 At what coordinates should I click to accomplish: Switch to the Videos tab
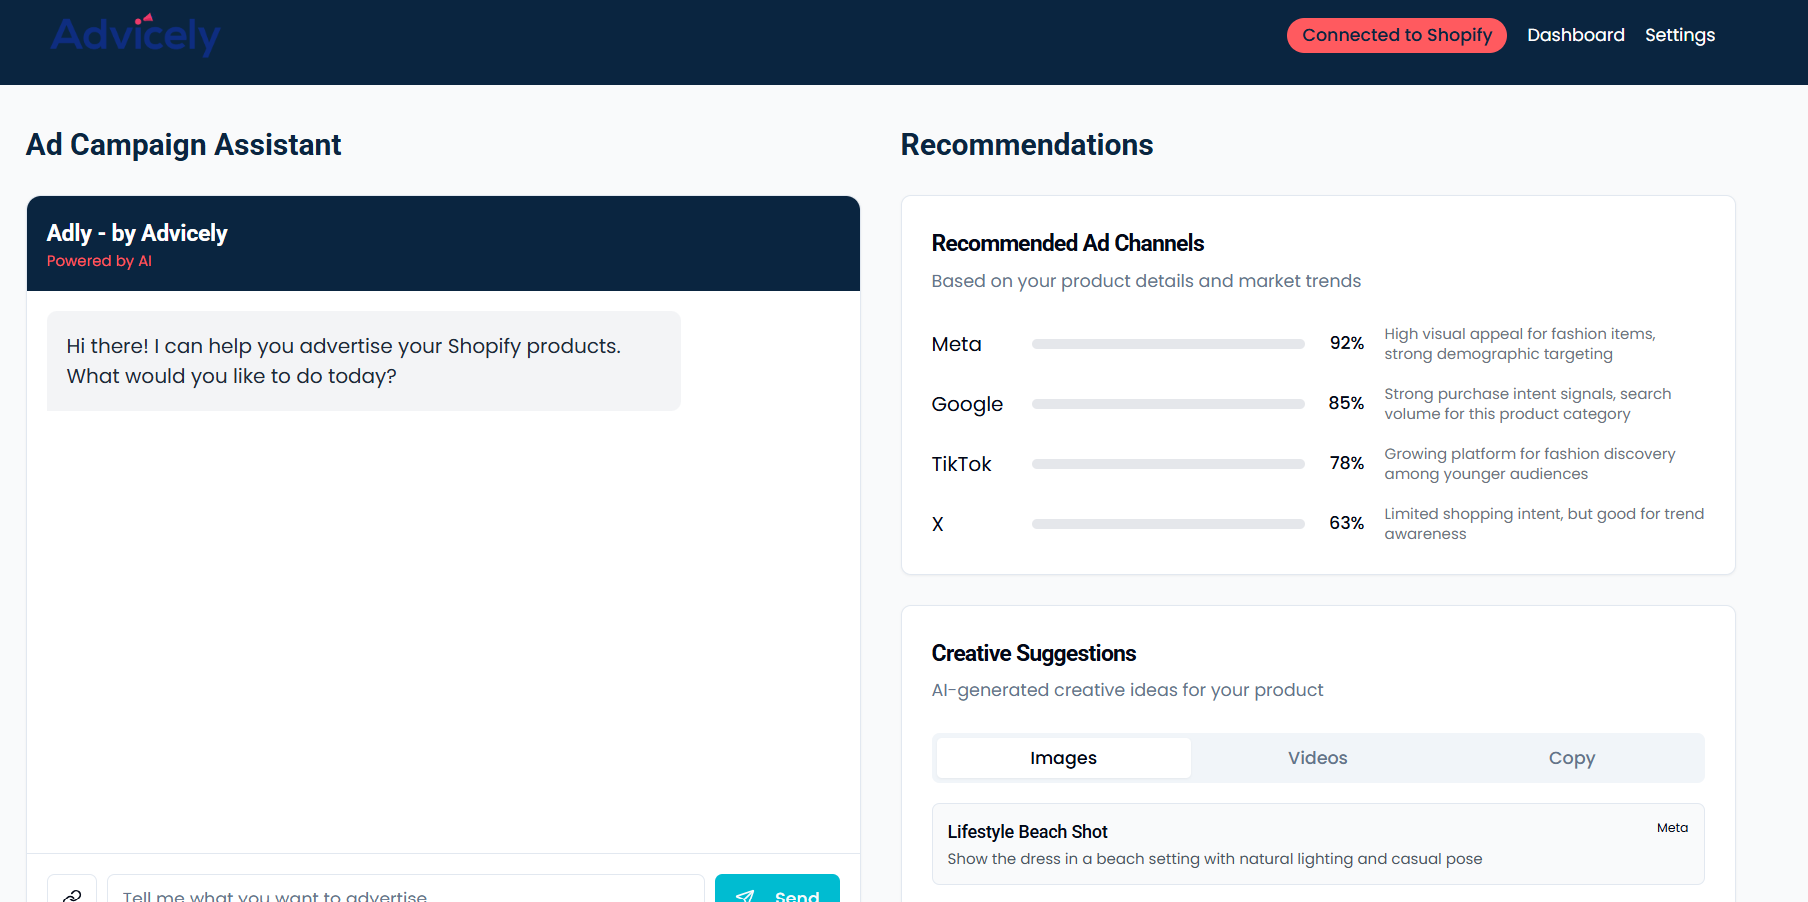point(1317,758)
